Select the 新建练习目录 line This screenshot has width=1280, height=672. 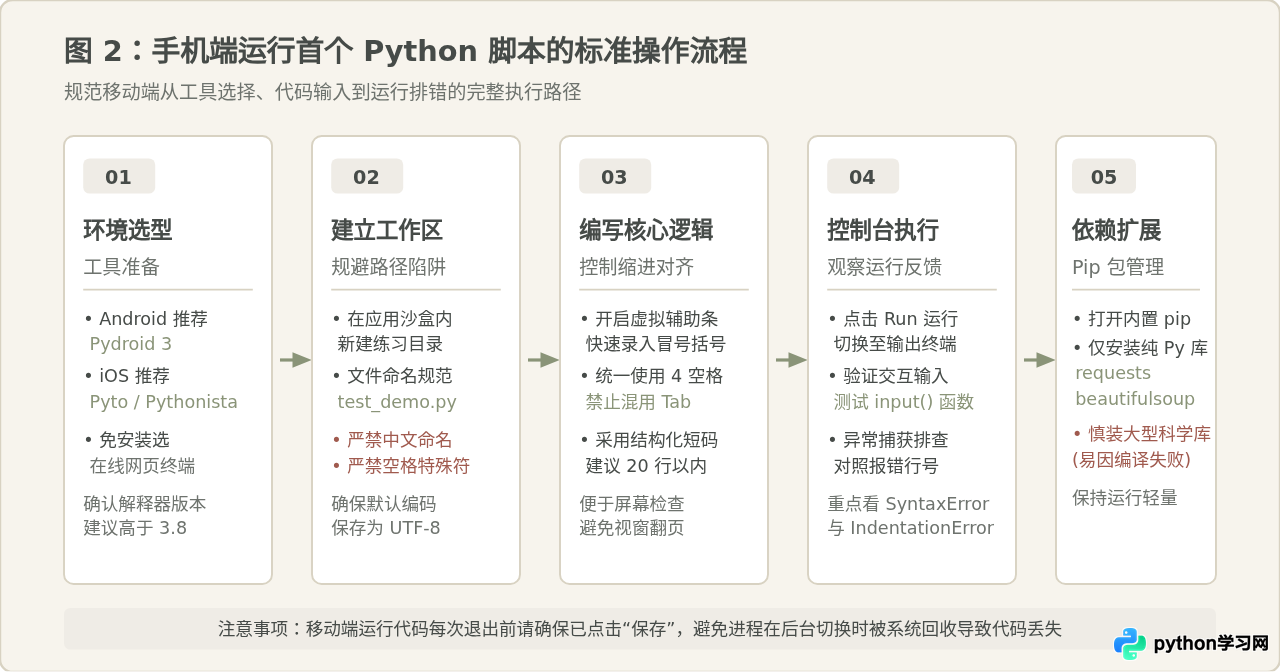click(x=391, y=344)
